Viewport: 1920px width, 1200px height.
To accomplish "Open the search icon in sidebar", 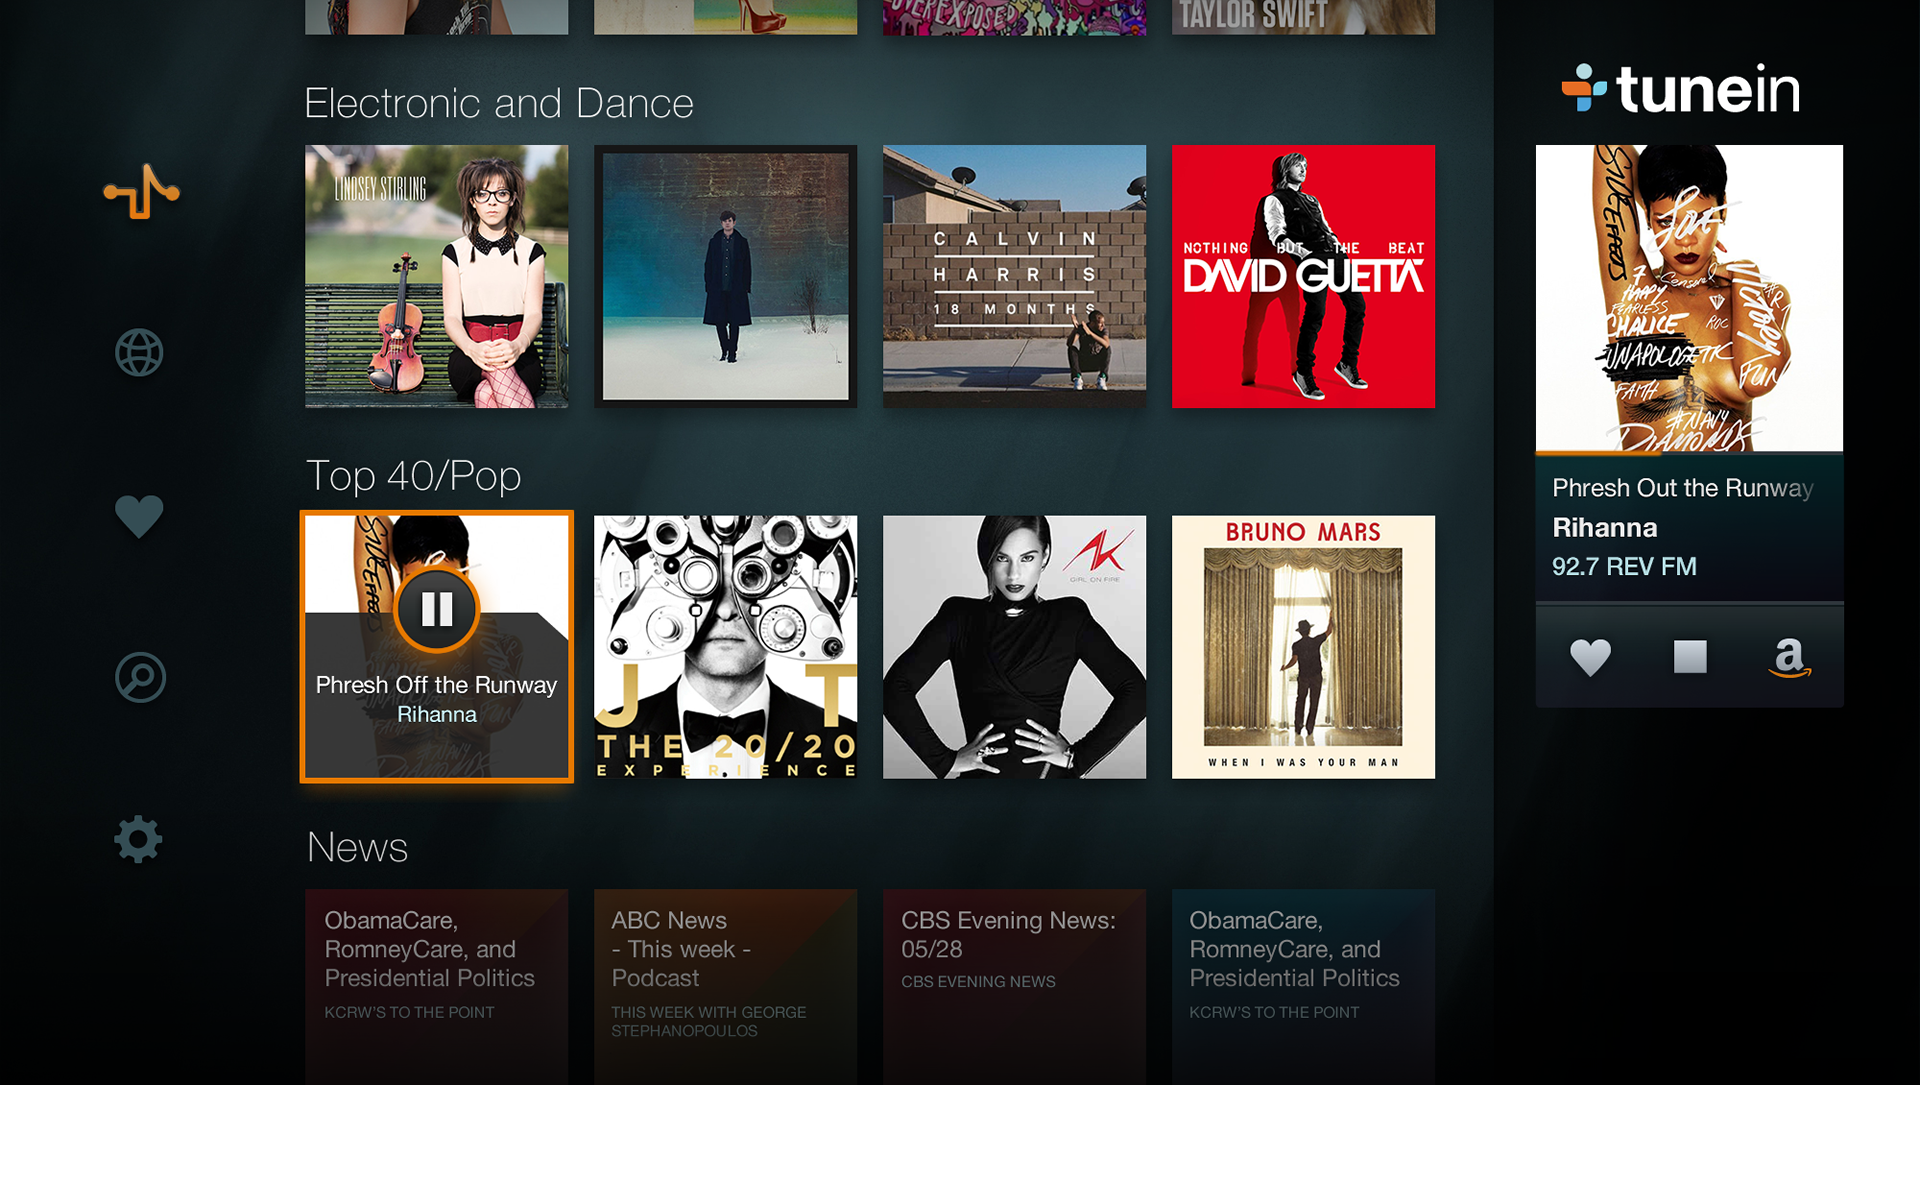I will 140,677.
